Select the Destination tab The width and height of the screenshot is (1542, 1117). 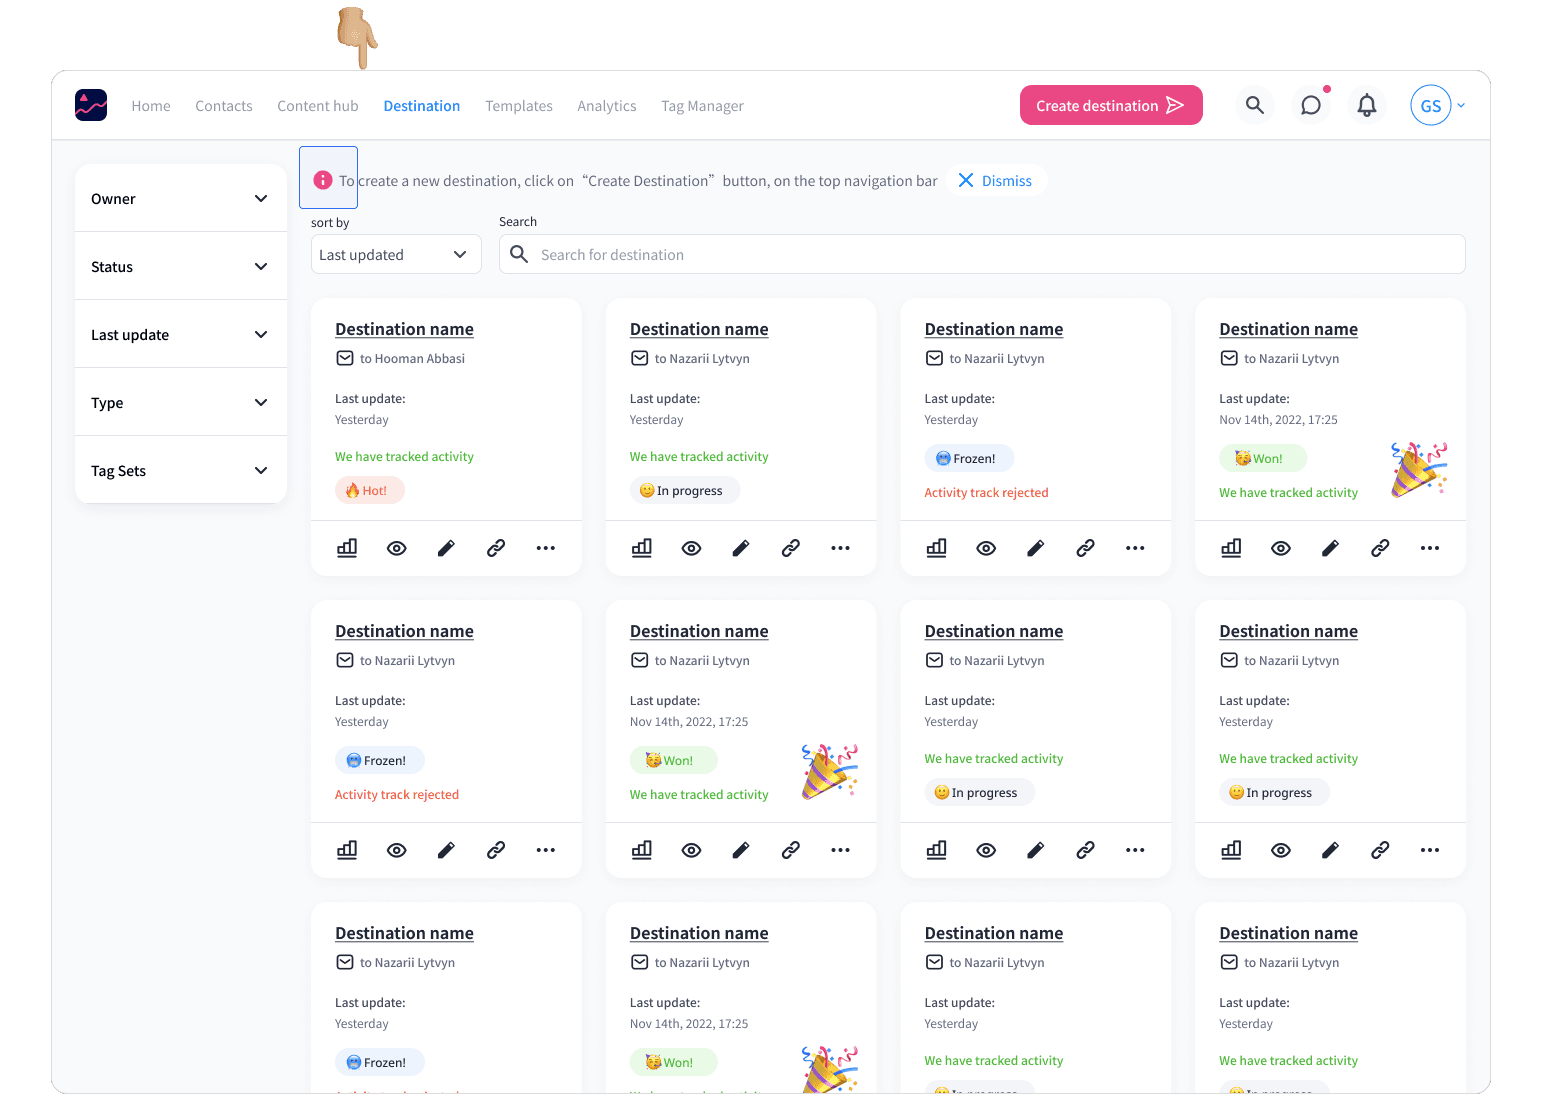[x=422, y=106]
